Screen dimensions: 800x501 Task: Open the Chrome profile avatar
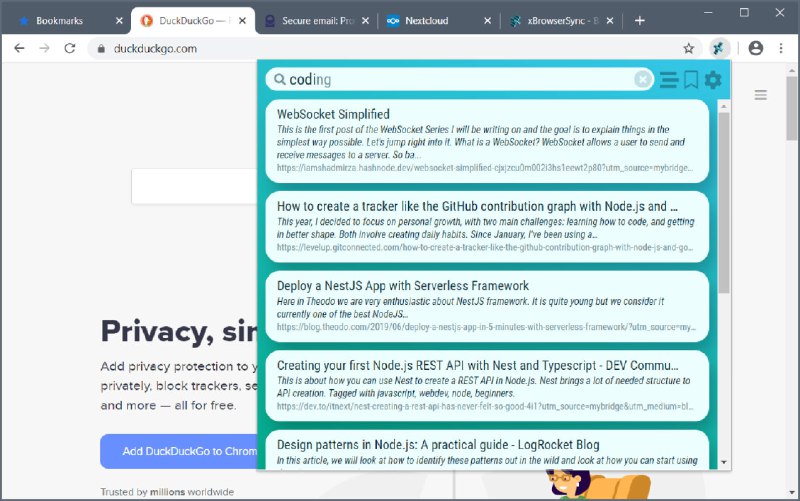point(756,48)
